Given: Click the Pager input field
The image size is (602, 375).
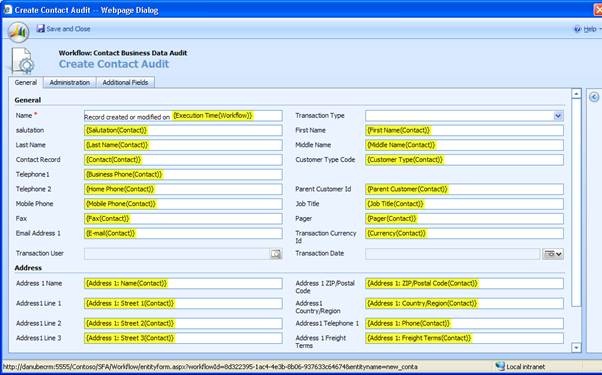Looking at the screenshot, I should click(x=464, y=219).
